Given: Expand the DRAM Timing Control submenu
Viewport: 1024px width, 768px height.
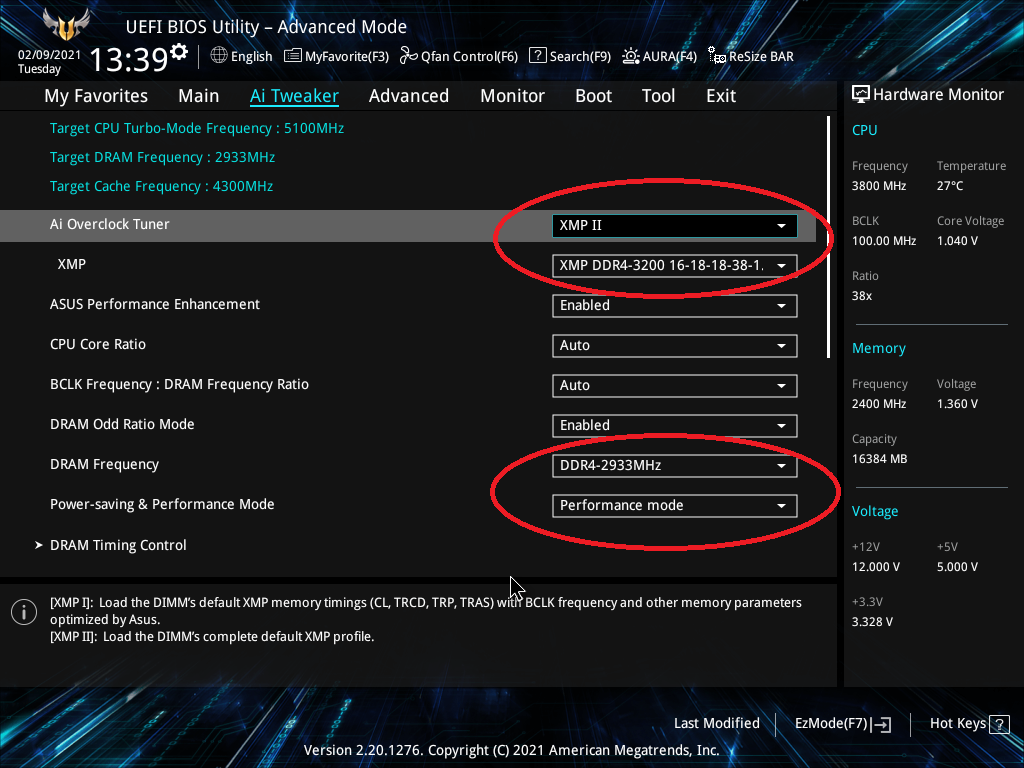Looking at the screenshot, I should point(118,545).
